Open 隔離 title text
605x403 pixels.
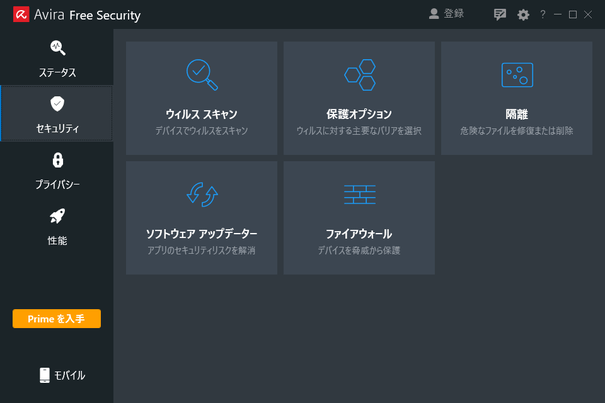(517, 114)
